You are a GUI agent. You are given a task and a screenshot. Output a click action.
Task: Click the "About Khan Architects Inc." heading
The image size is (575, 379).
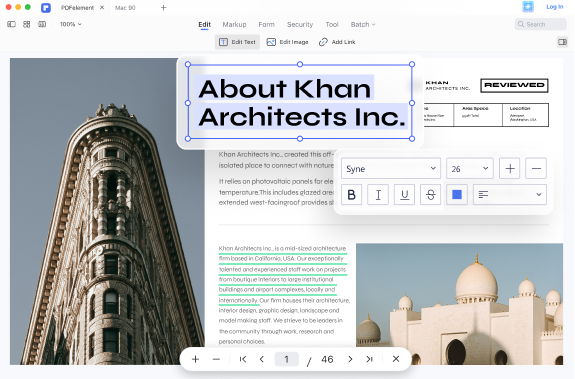(x=301, y=103)
